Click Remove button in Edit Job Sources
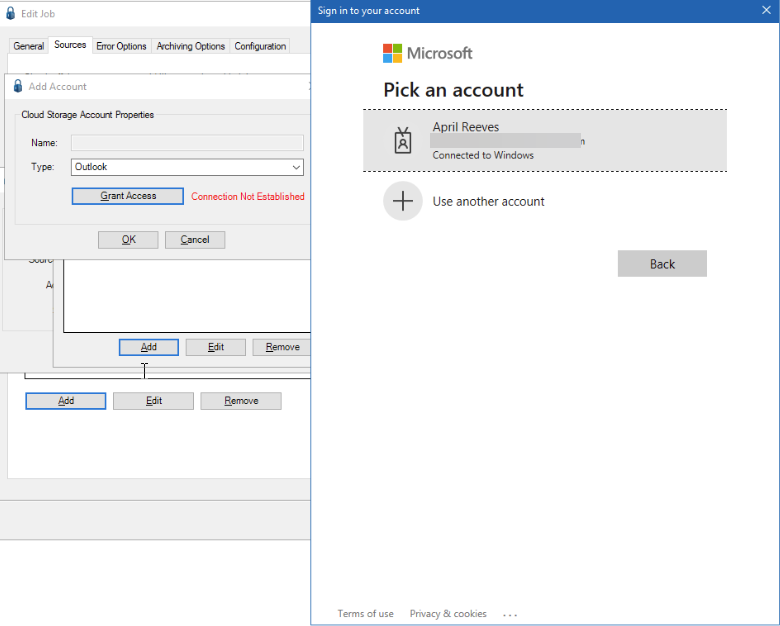The width and height of the screenshot is (780, 626). (241, 401)
